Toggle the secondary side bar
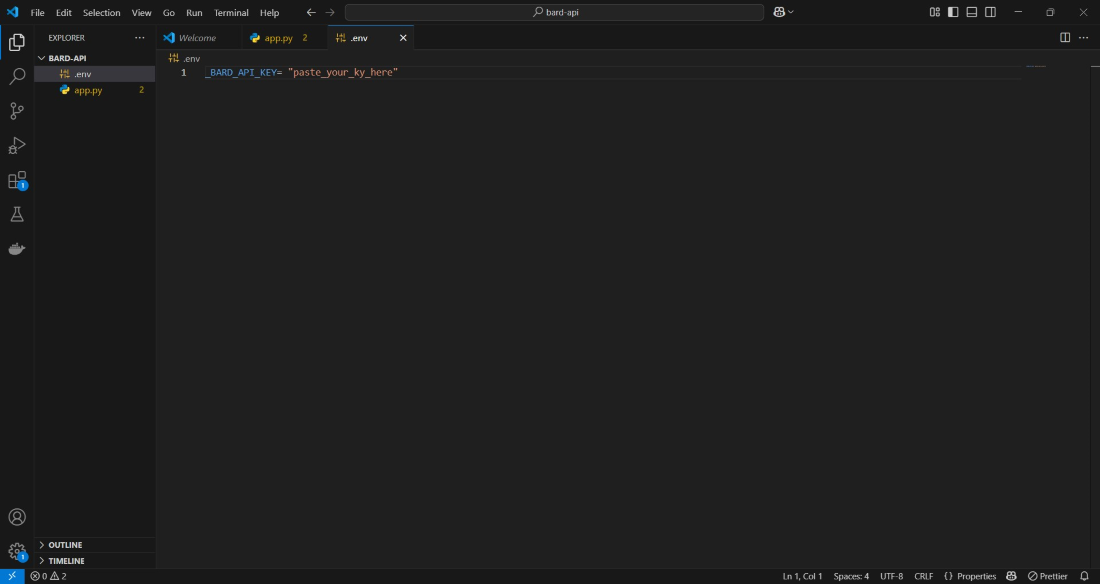The height and width of the screenshot is (584, 1100). pyautogui.click(x=991, y=12)
